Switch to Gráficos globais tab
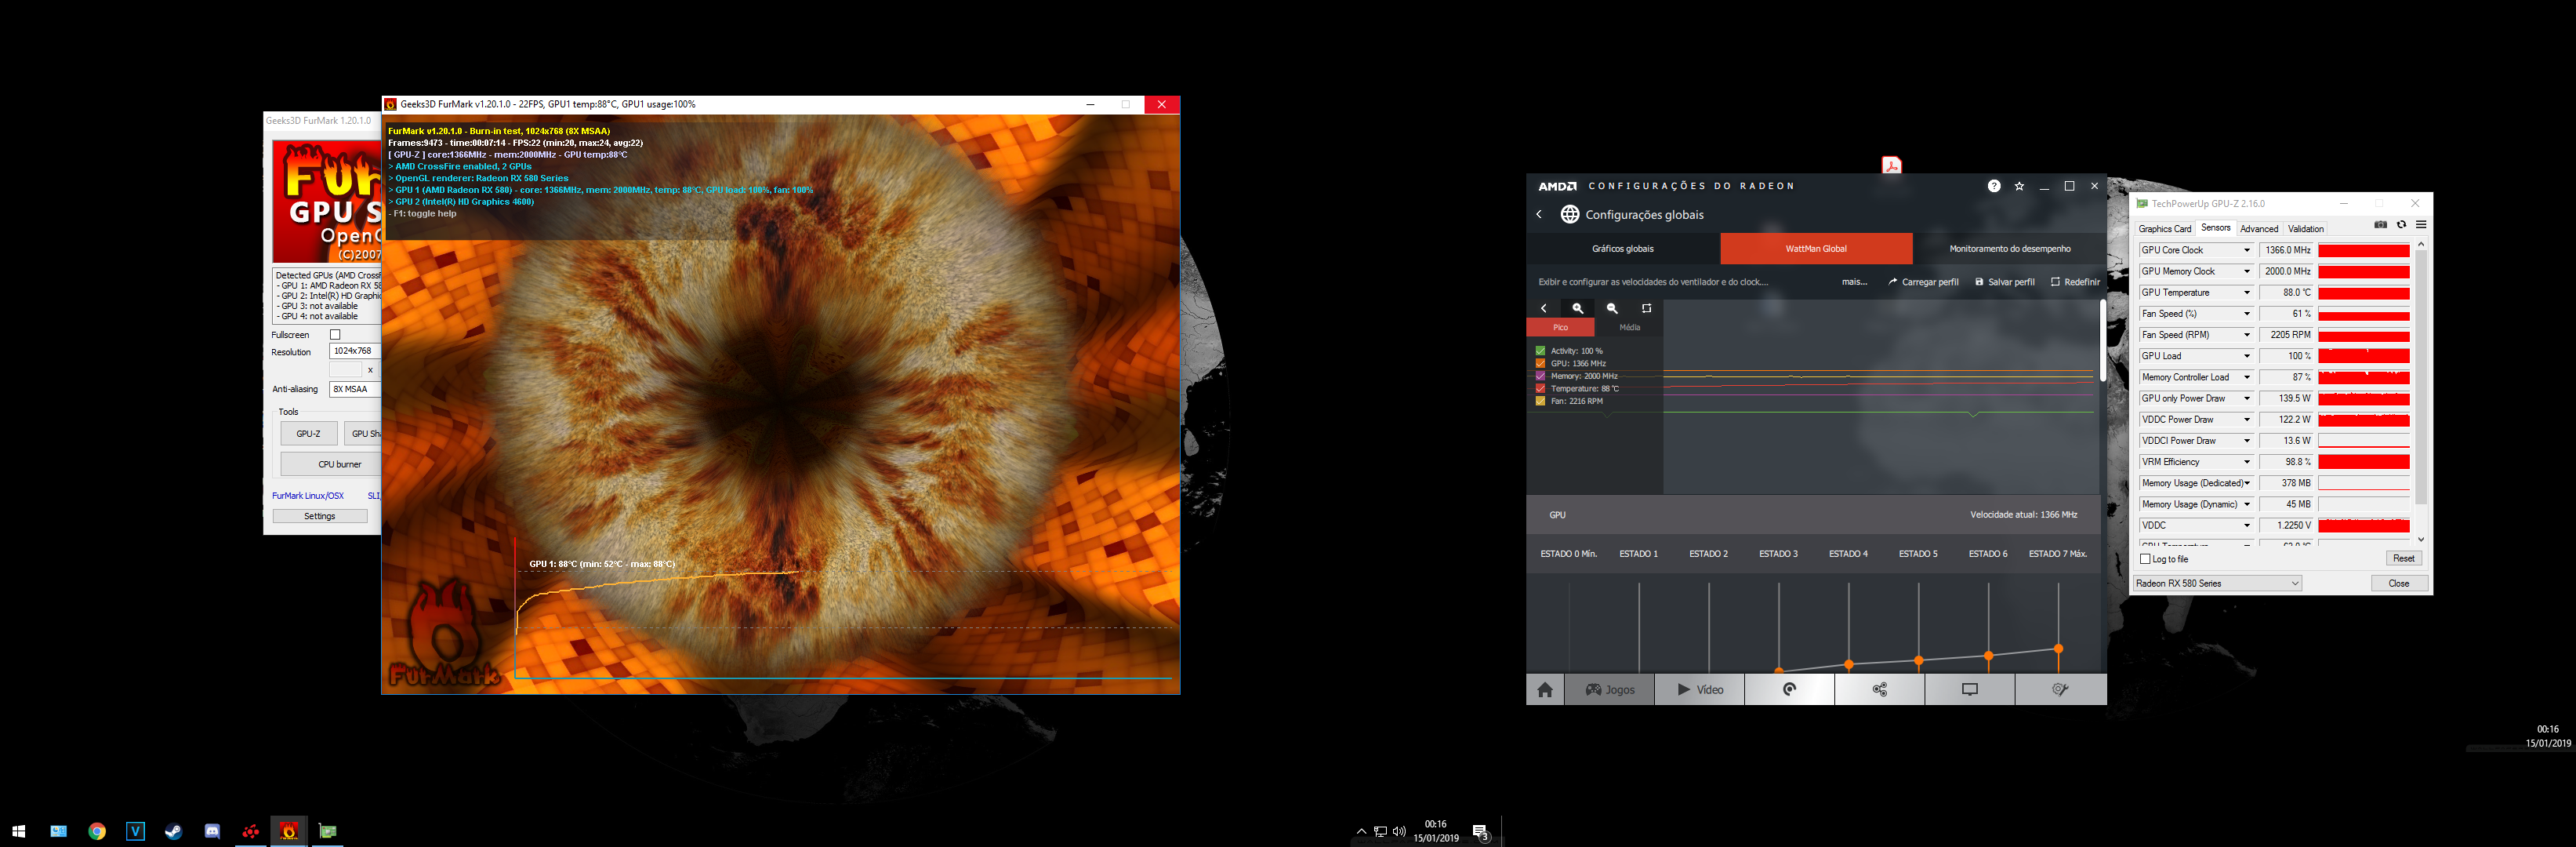The image size is (2576, 847). (x=1623, y=249)
